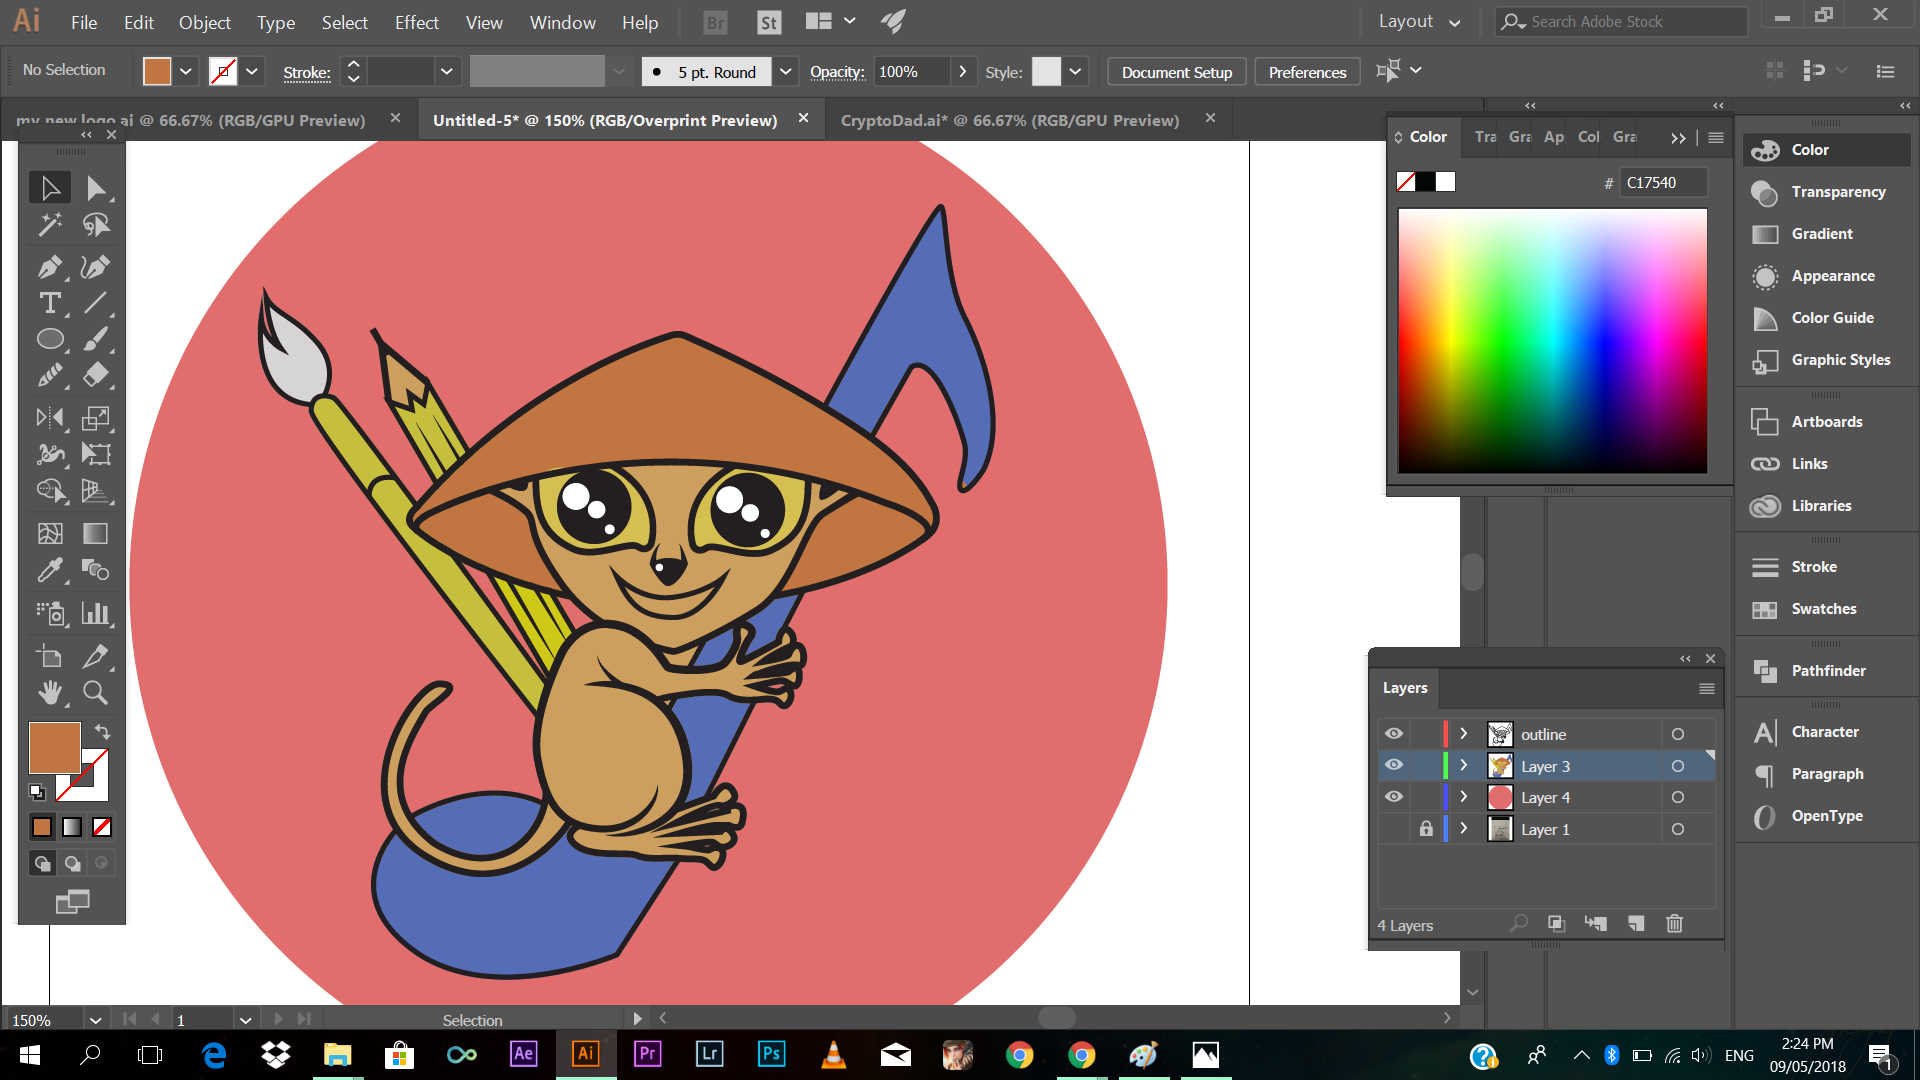Switch to my new logo.ai tab

tap(190, 120)
